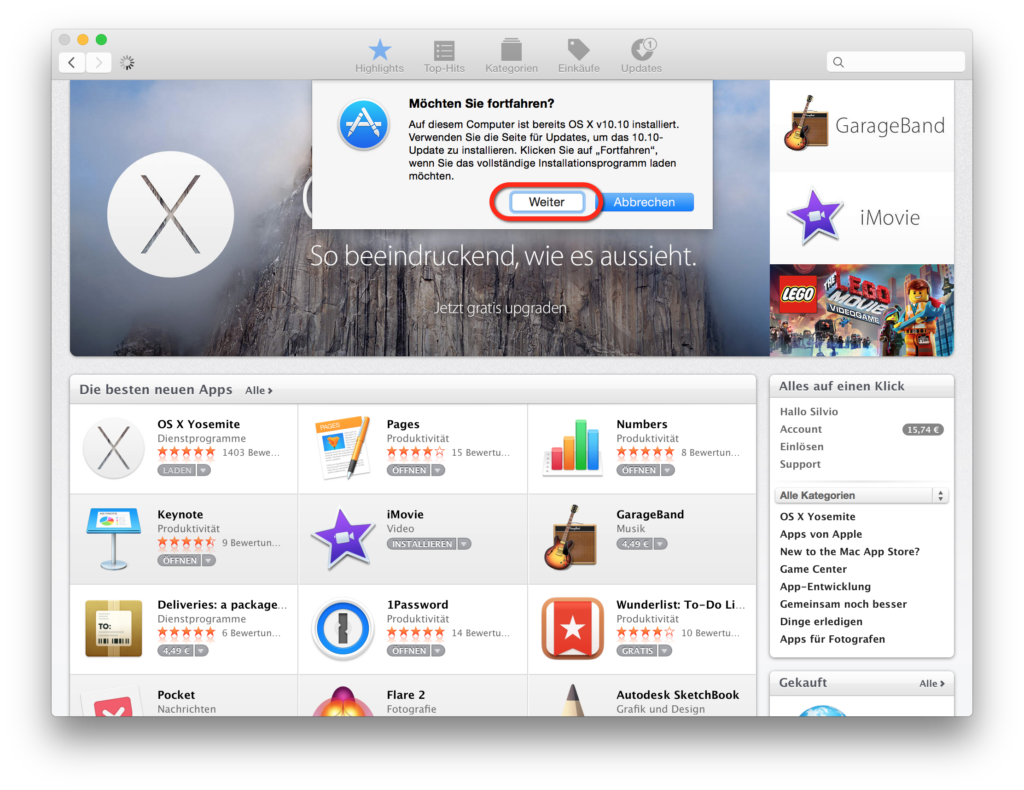The image size is (1024, 790).
Task: Expand arrow next to 1Password ÖFFNEN
Action: (438, 651)
